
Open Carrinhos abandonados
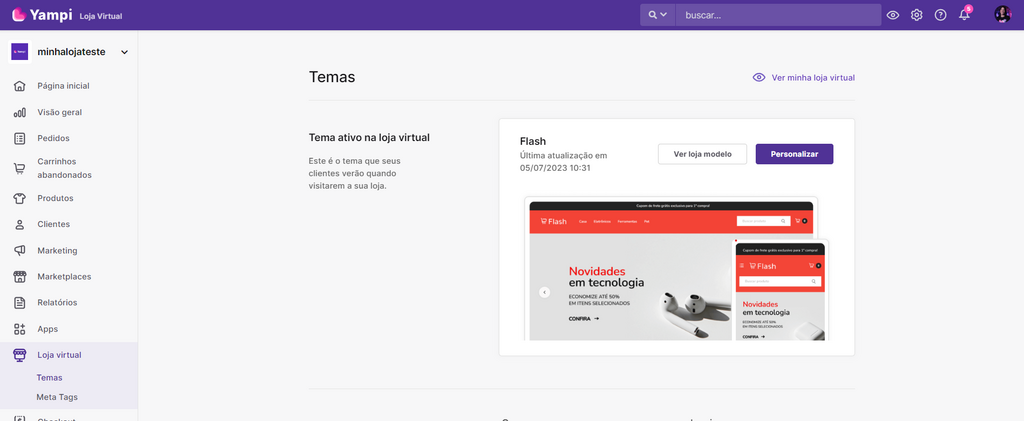[x=64, y=168]
